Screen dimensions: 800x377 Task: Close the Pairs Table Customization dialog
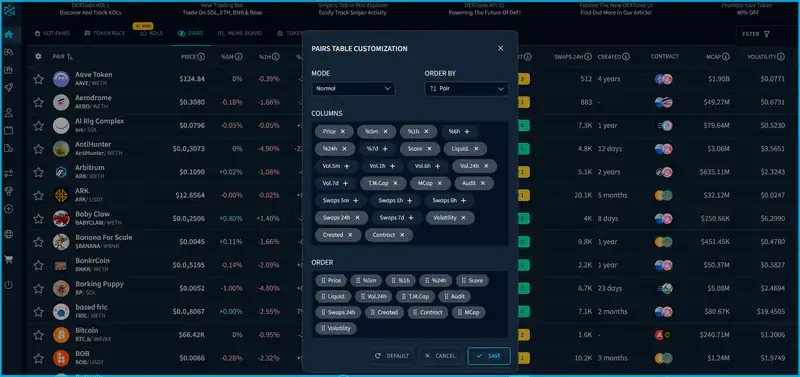501,48
